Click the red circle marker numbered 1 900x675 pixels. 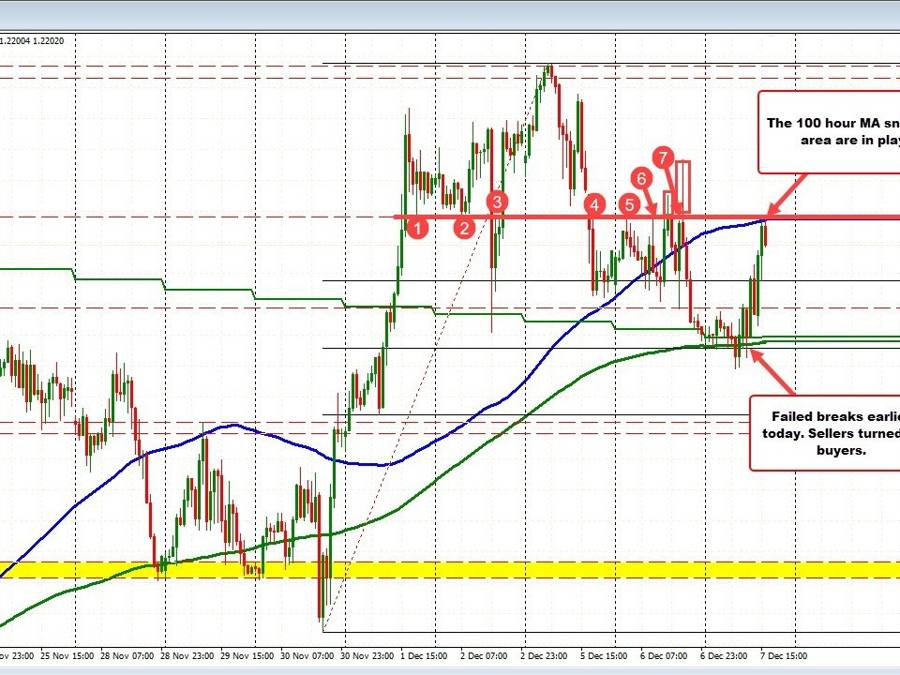(420, 227)
